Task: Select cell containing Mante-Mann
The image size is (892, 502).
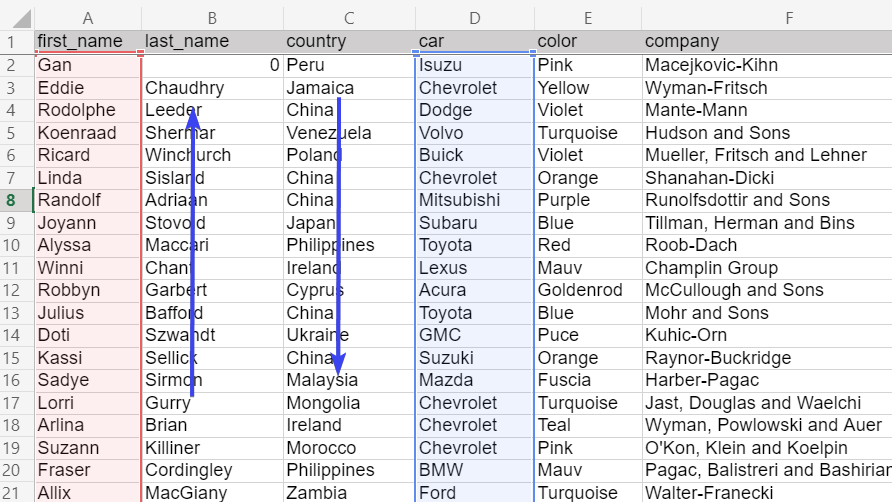Action: (766, 110)
